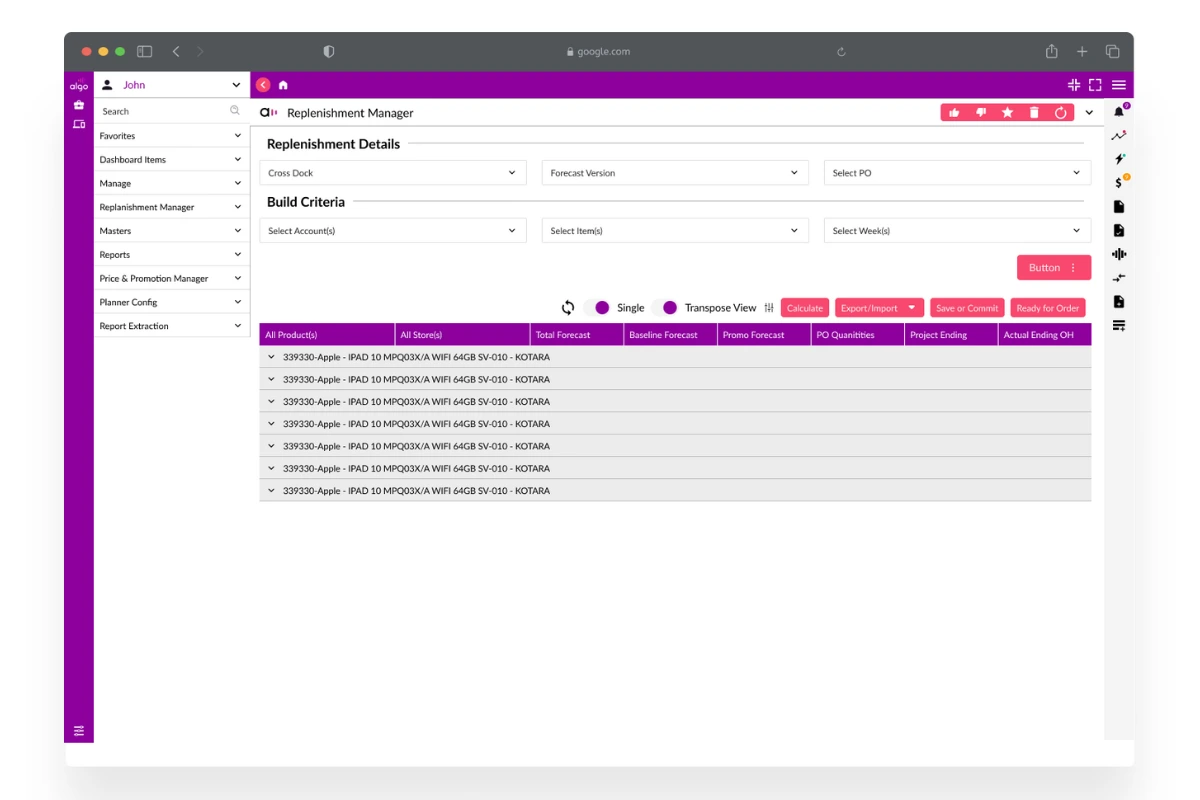Viewport: 1200px width, 800px height.
Task: Click the Calculate button
Action: pos(805,308)
